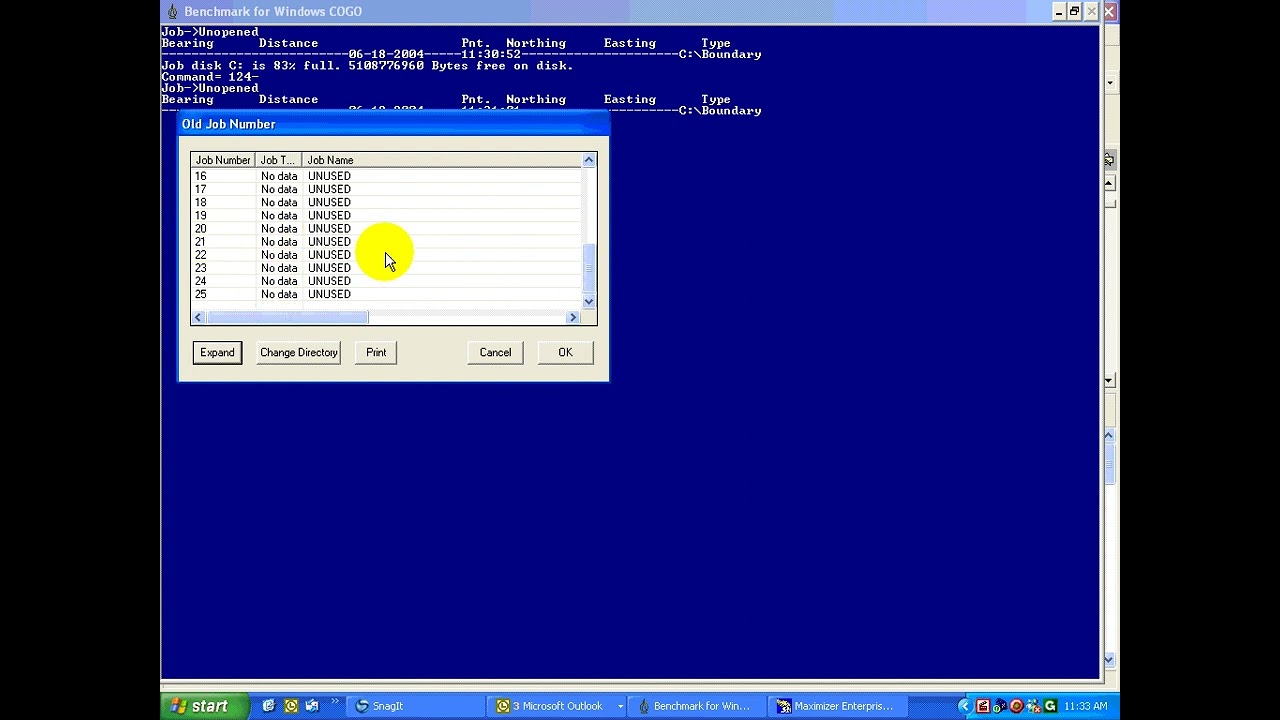The image size is (1280, 720).
Task: Select job number 19 row
Action: [x=386, y=215]
